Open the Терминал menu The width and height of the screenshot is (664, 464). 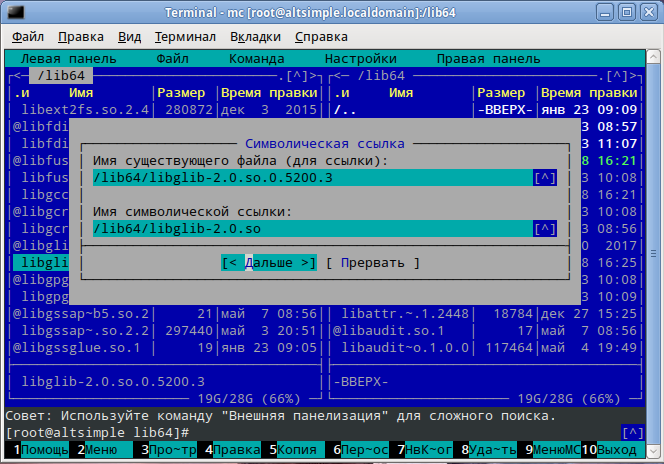coord(185,36)
